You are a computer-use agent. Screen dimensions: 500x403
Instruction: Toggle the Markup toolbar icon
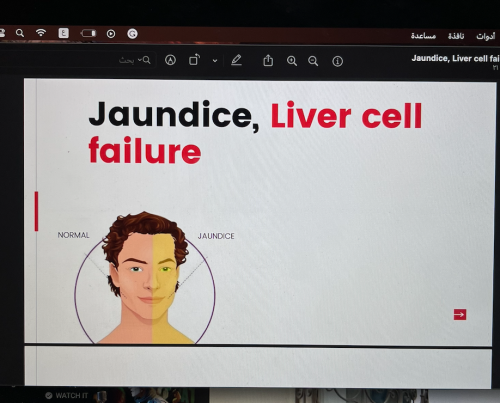[170, 60]
